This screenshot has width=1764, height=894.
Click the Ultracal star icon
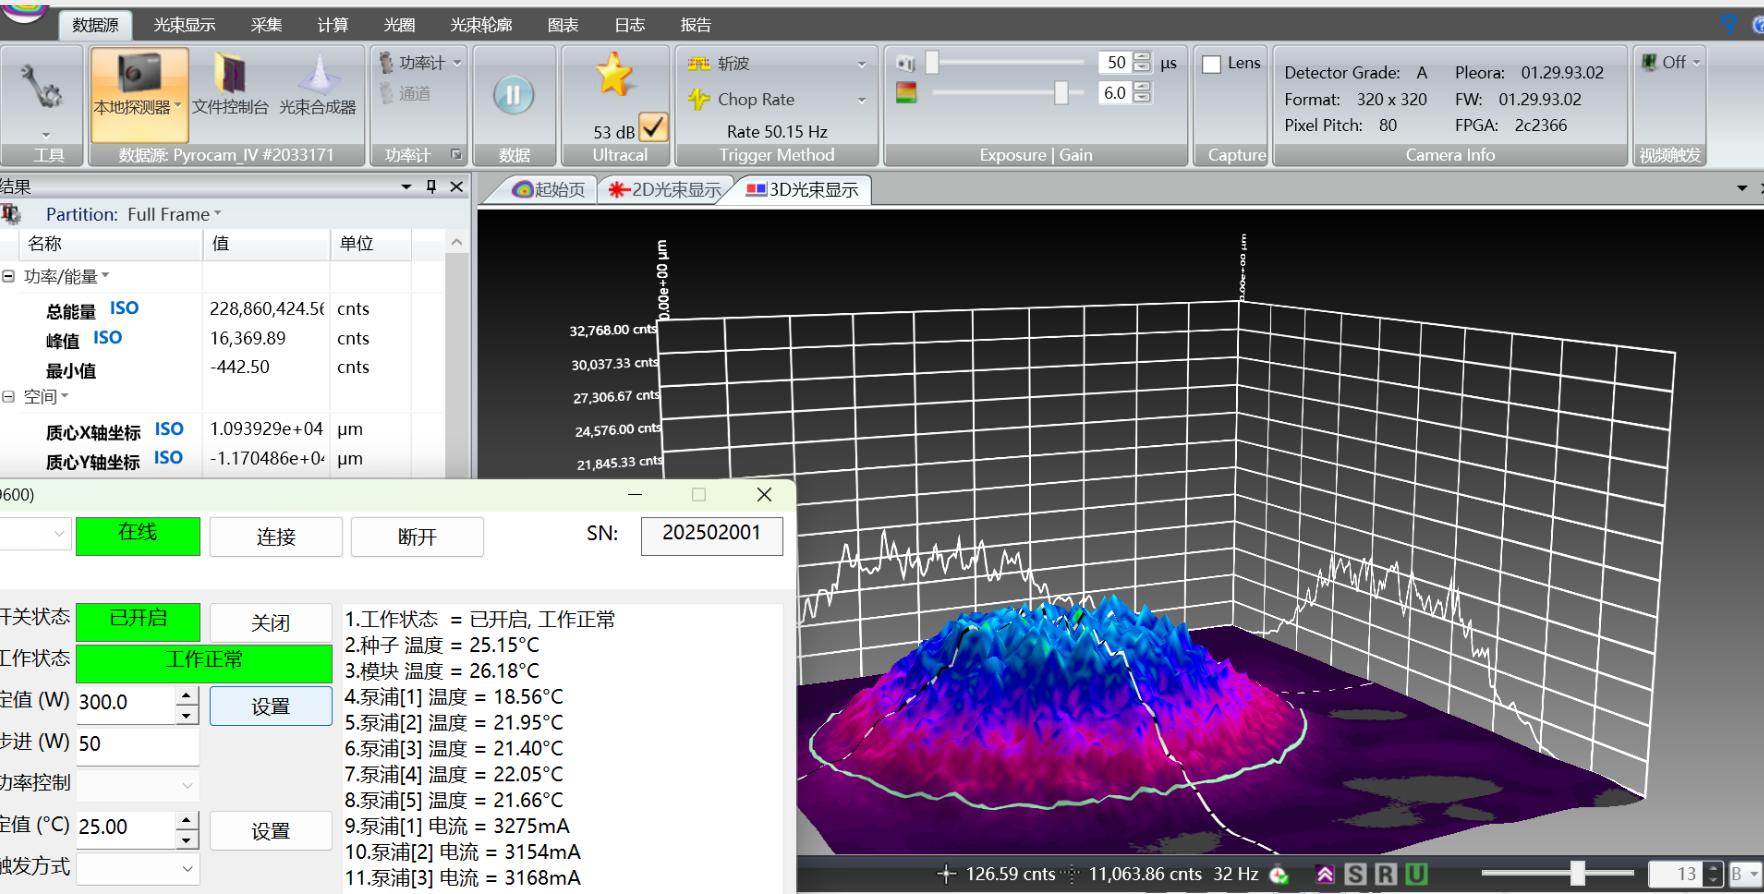[x=614, y=76]
